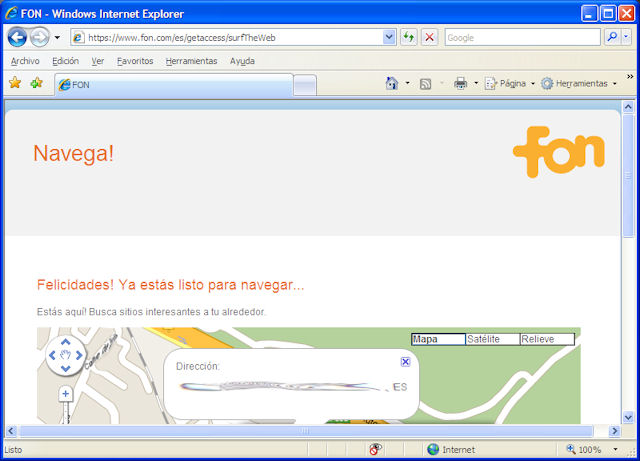Image resolution: width=640 pixels, height=461 pixels.
Task: Click the browser Back arrow button
Action: click(17, 38)
